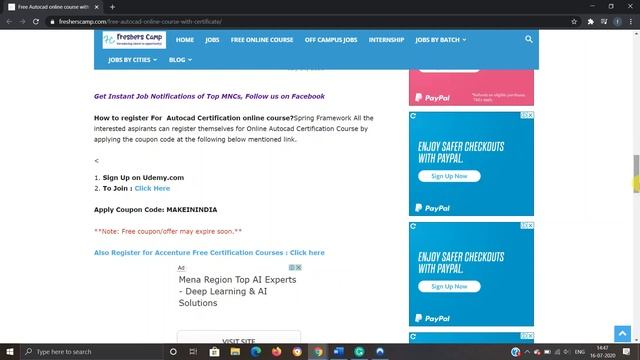The width and height of the screenshot is (640, 360).
Task: Go forward using the browser forward arrow
Action: tap(22, 21)
